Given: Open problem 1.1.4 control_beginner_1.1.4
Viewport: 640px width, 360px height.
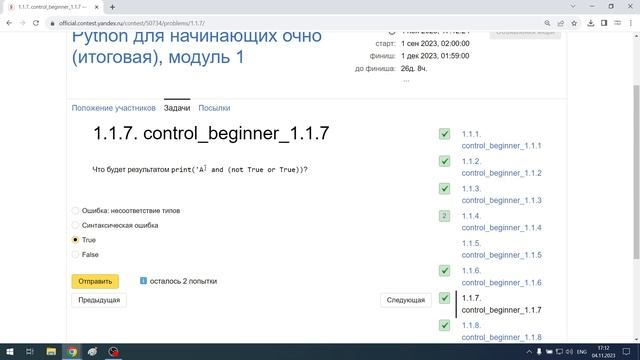Looking at the screenshot, I should 501,222.
